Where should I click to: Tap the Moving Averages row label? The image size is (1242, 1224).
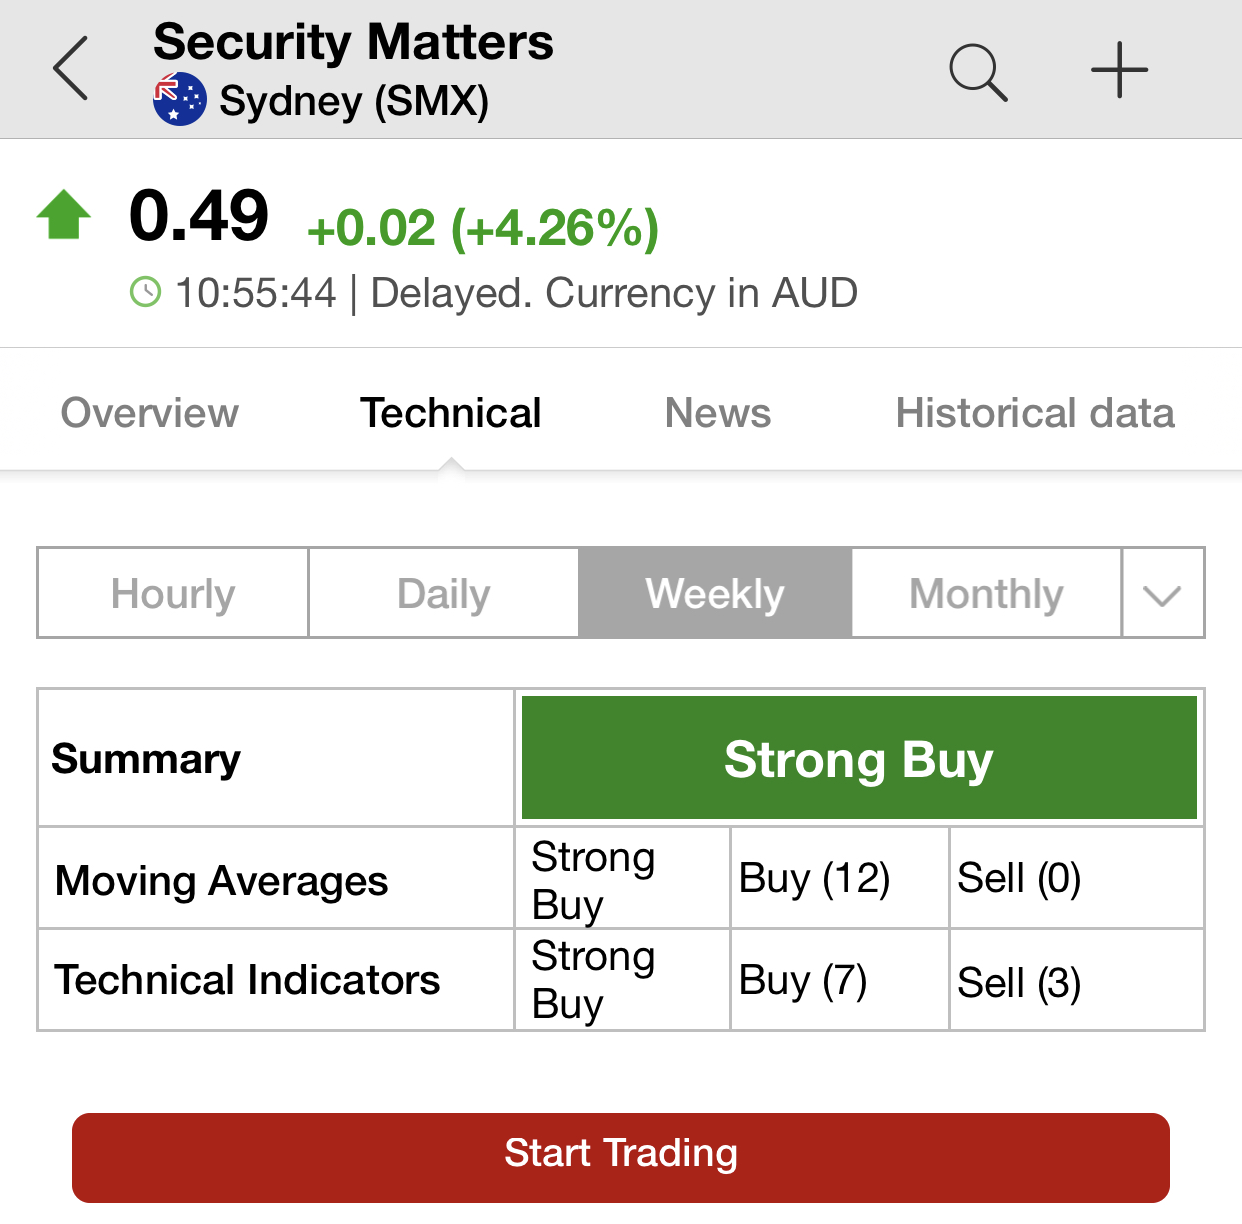pyautogui.click(x=222, y=881)
